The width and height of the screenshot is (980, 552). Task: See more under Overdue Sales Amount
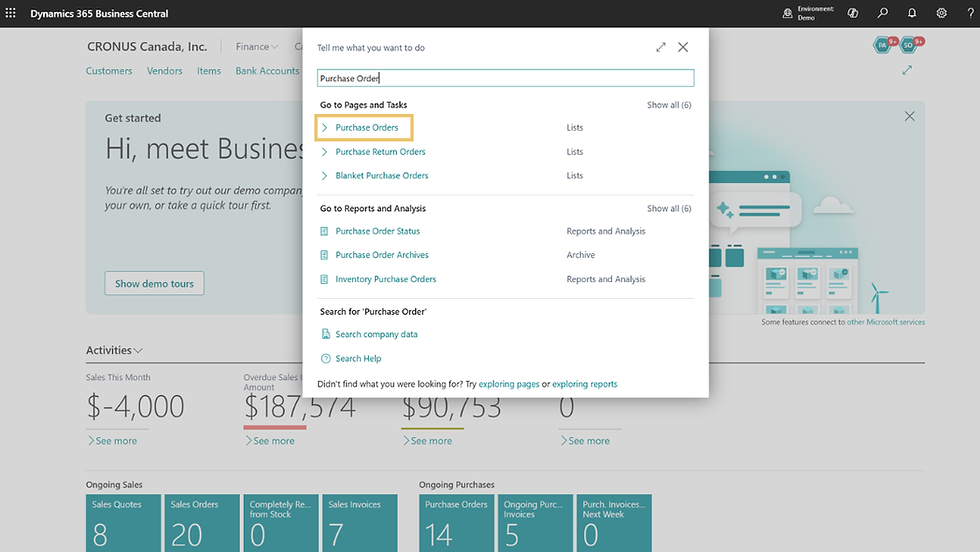[270, 441]
